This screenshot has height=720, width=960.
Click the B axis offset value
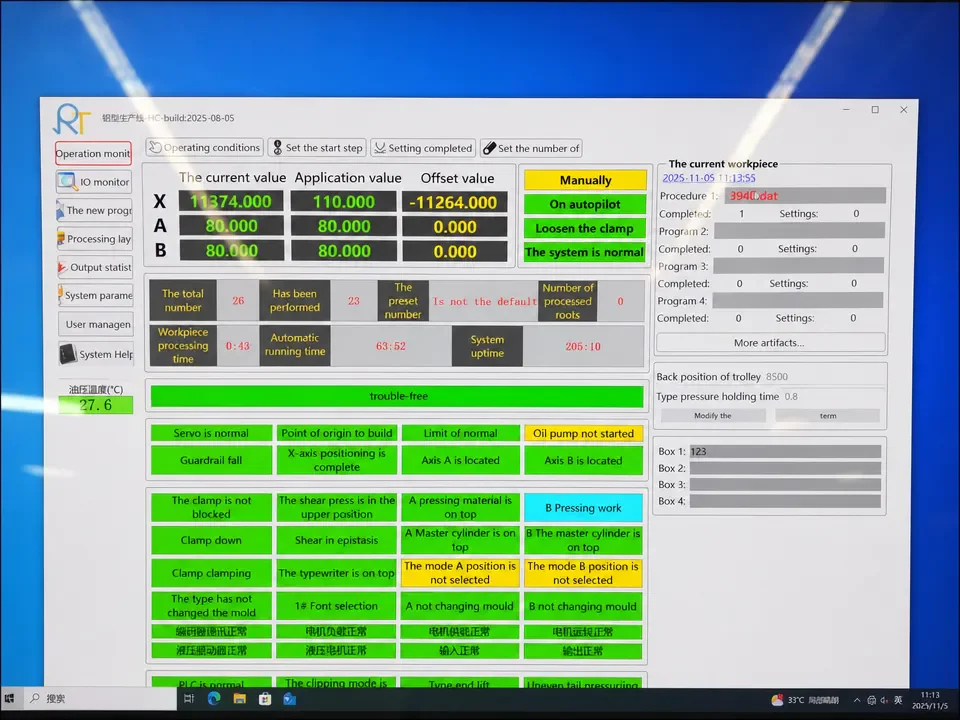(454, 252)
